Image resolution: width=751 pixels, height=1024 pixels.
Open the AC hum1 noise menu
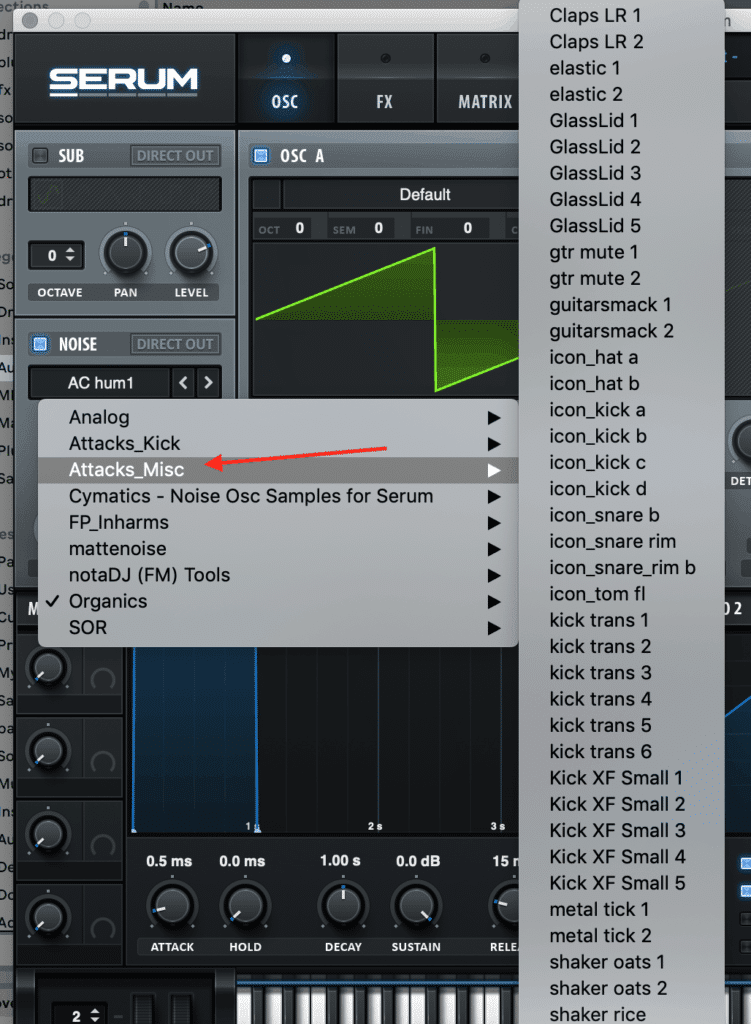point(100,383)
